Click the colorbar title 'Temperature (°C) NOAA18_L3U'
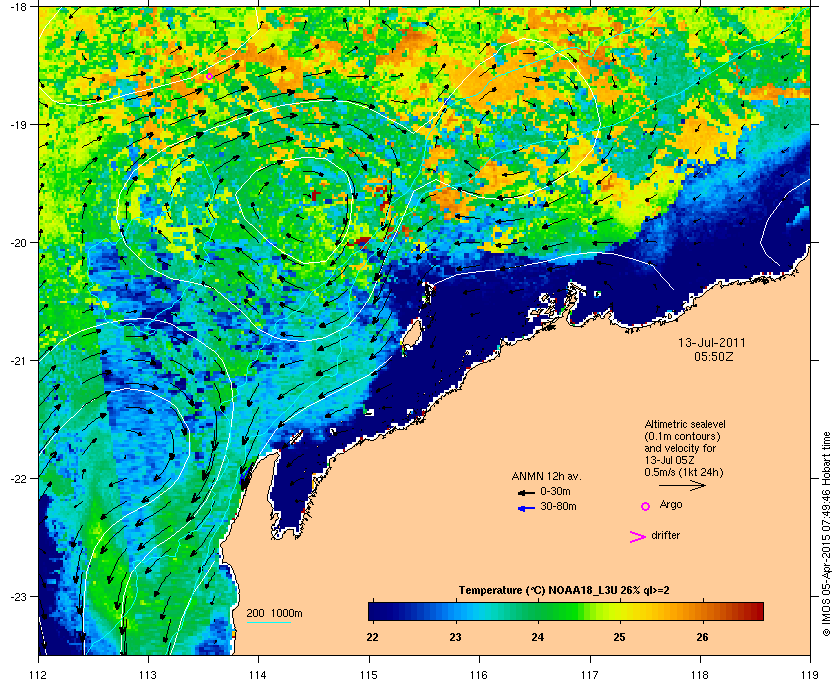 point(537,591)
